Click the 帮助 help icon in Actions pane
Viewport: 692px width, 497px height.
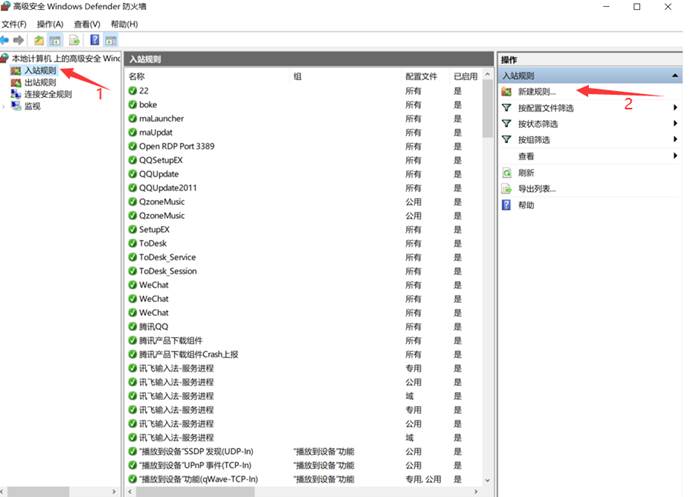(x=507, y=205)
